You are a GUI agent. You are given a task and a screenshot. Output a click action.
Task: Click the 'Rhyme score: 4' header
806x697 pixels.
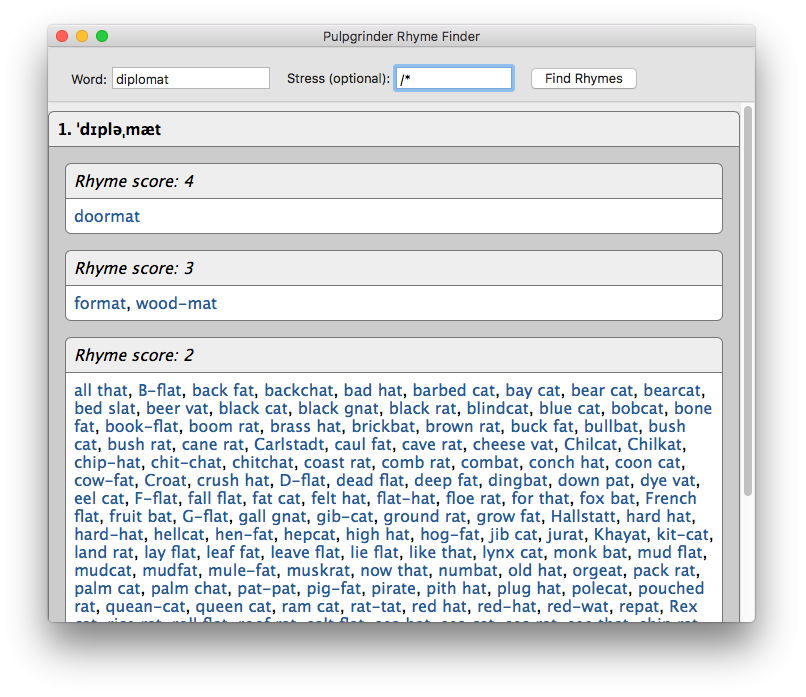point(394,181)
